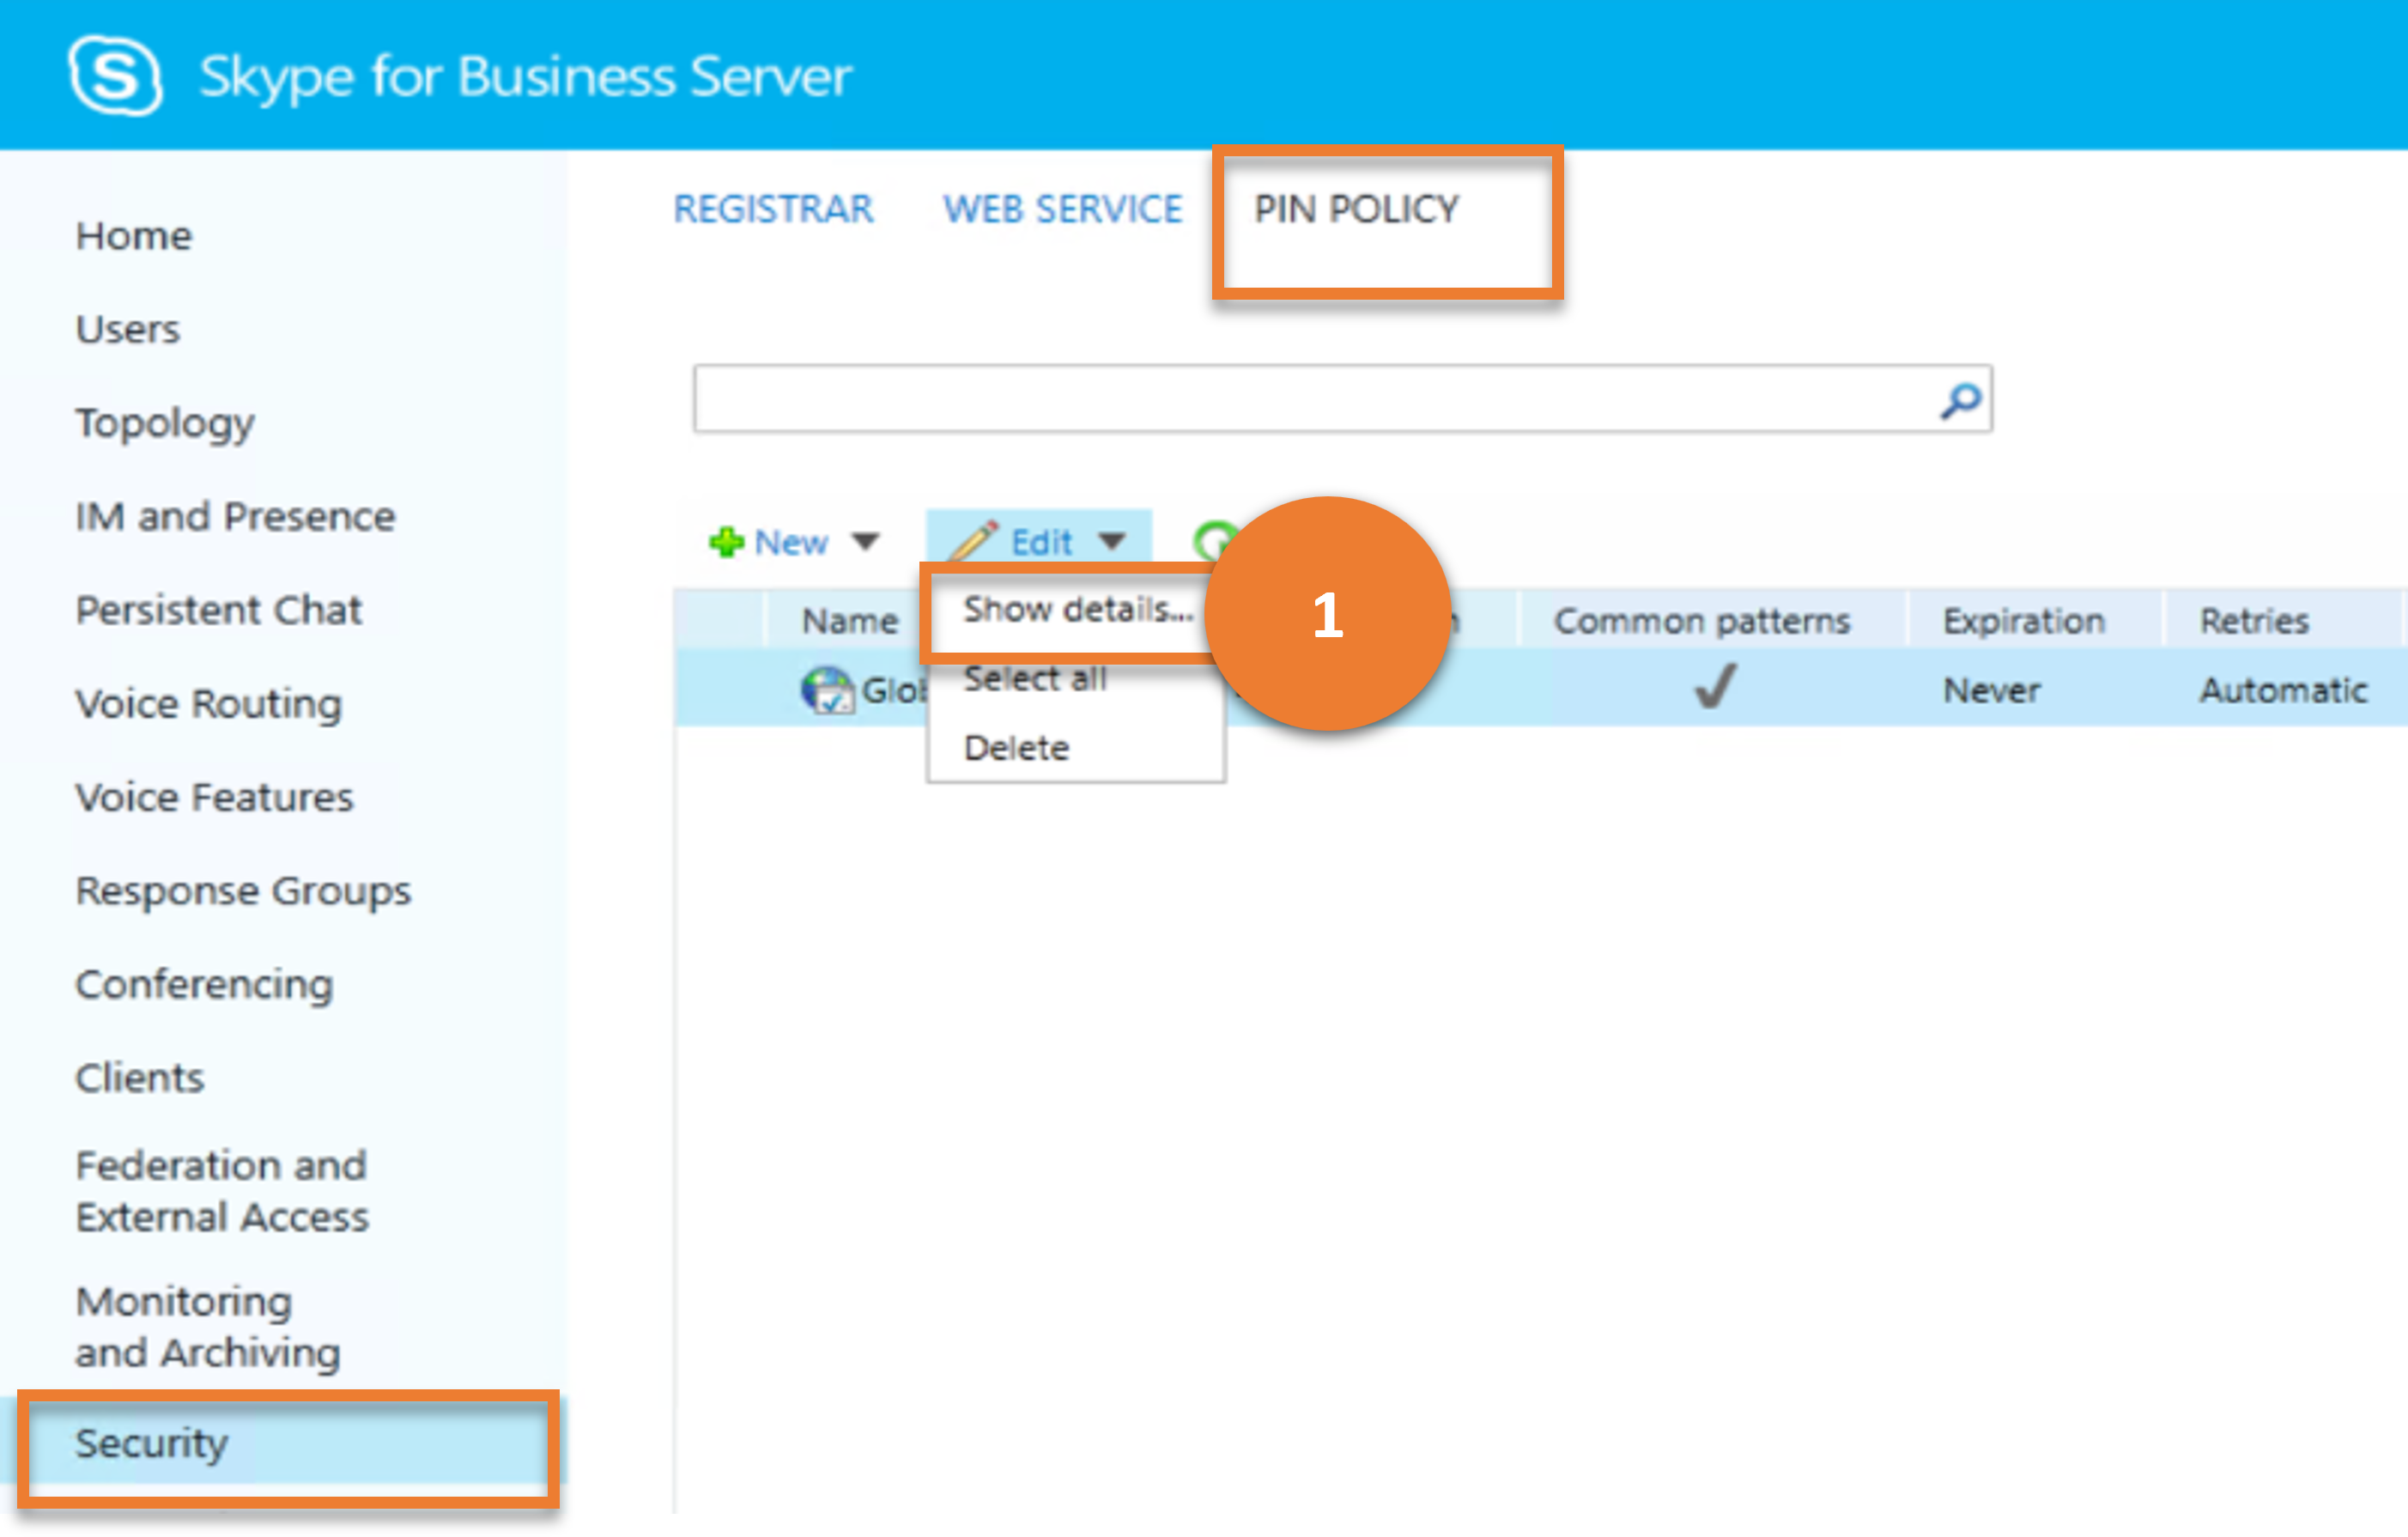Screen dimensions: 2408x1537
Task: Open the Users section
Action: click(x=128, y=329)
